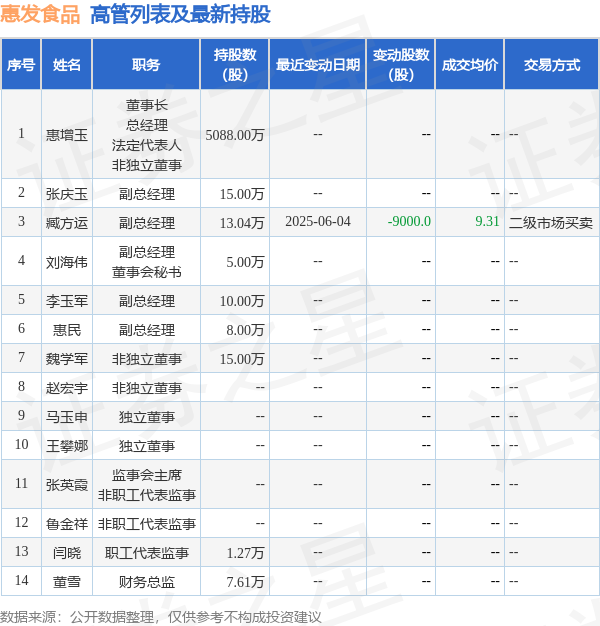The height and width of the screenshot is (626, 600).
Task: Click the 5088.00万 shareholding value
Action: (235, 135)
